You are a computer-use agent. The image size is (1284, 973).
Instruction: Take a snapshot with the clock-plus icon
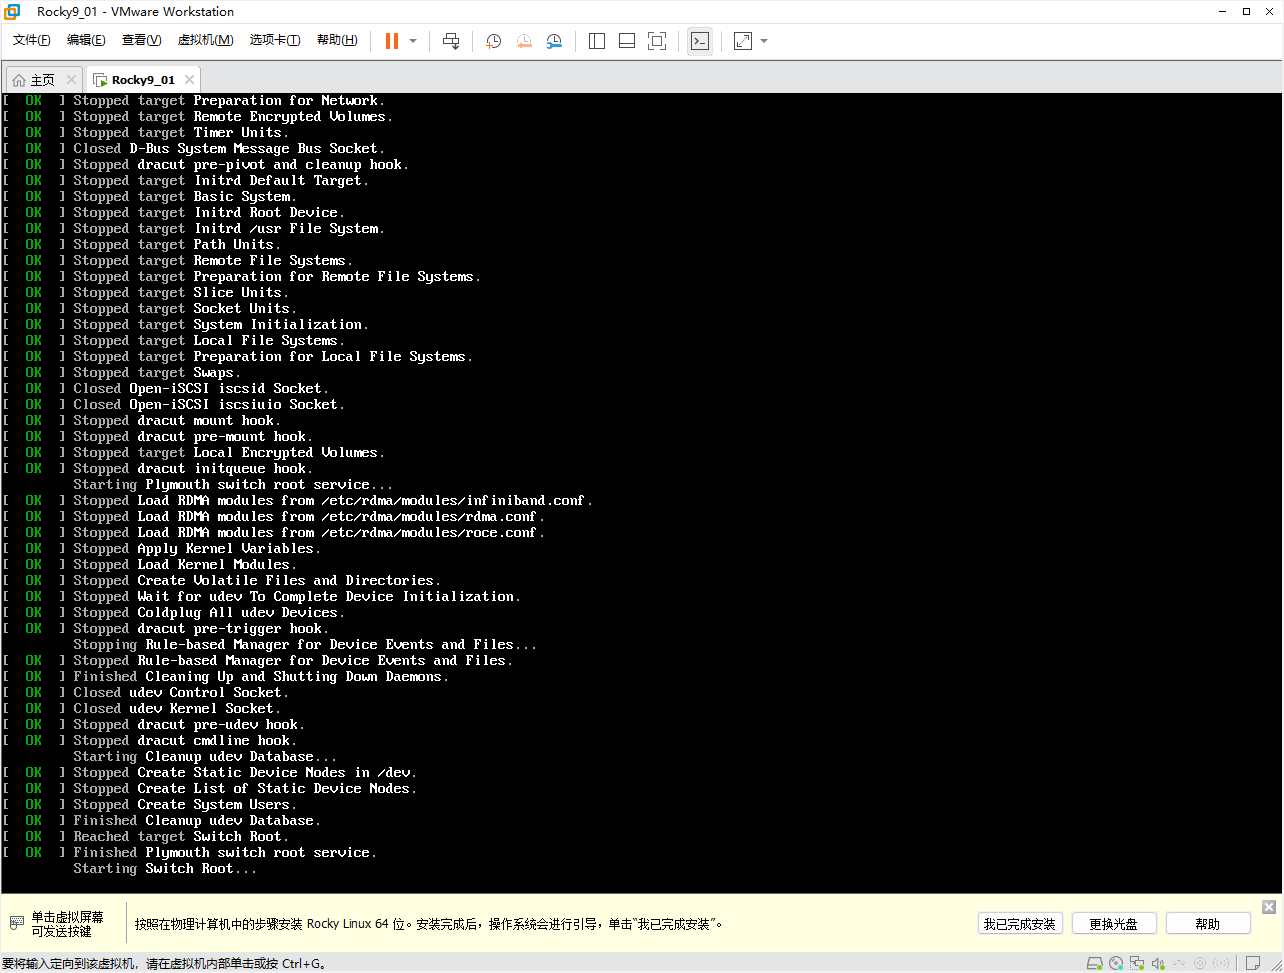[494, 41]
